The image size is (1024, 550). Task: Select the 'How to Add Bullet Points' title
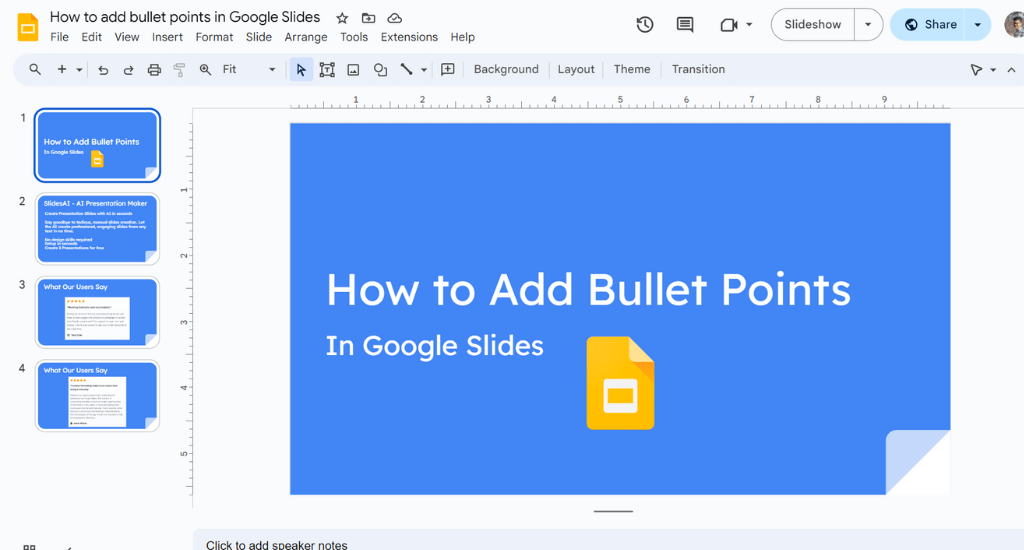[x=588, y=289]
